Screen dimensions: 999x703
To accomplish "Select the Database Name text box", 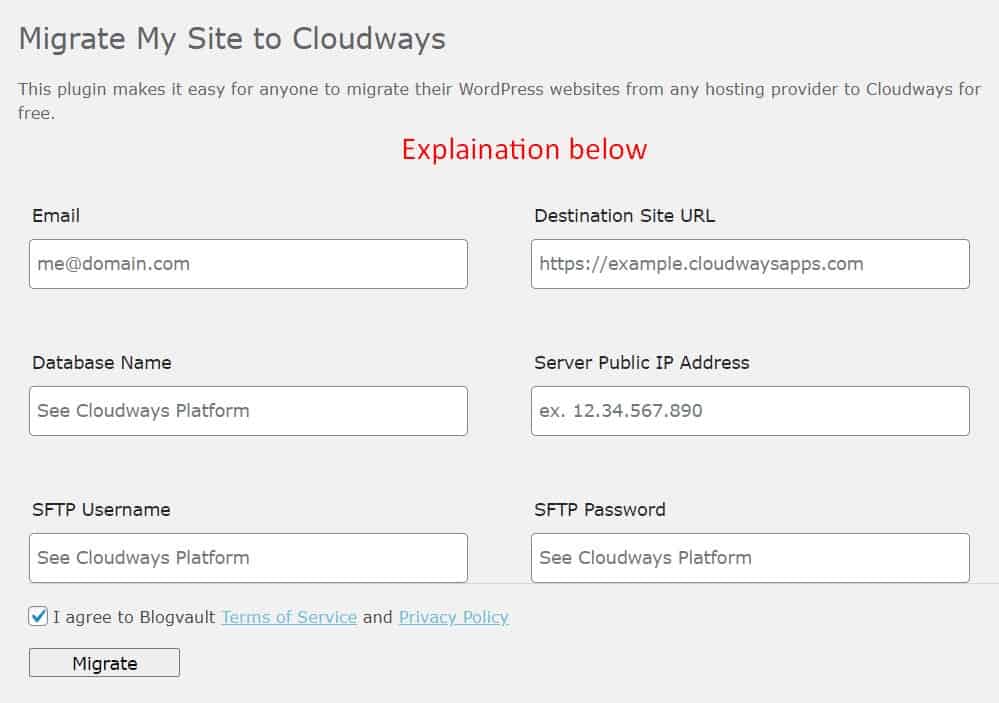I will (x=248, y=411).
